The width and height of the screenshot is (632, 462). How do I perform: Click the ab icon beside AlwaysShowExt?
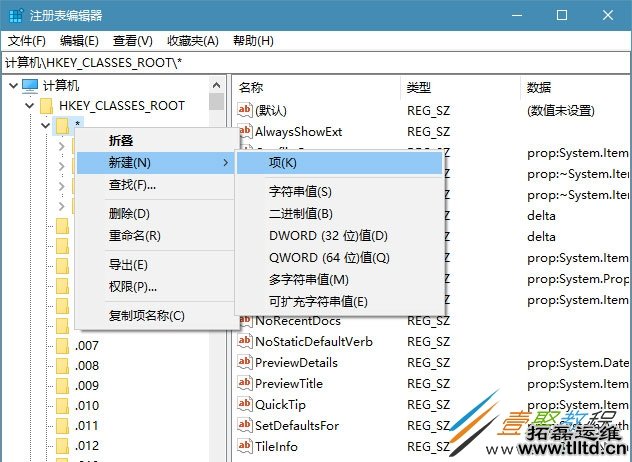pyautogui.click(x=245, y=131)
